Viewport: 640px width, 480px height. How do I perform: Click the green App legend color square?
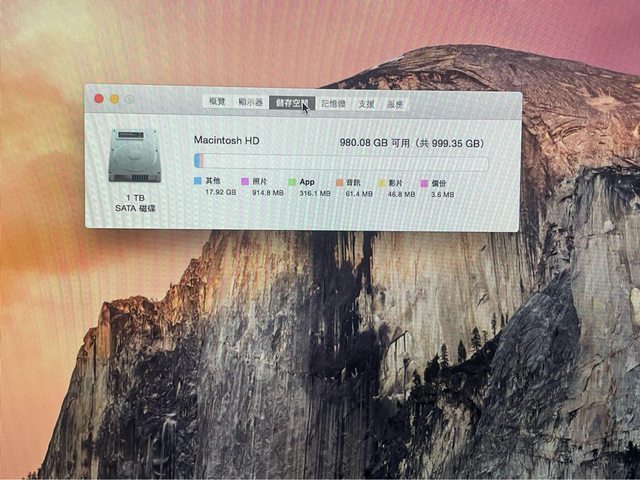292,182
